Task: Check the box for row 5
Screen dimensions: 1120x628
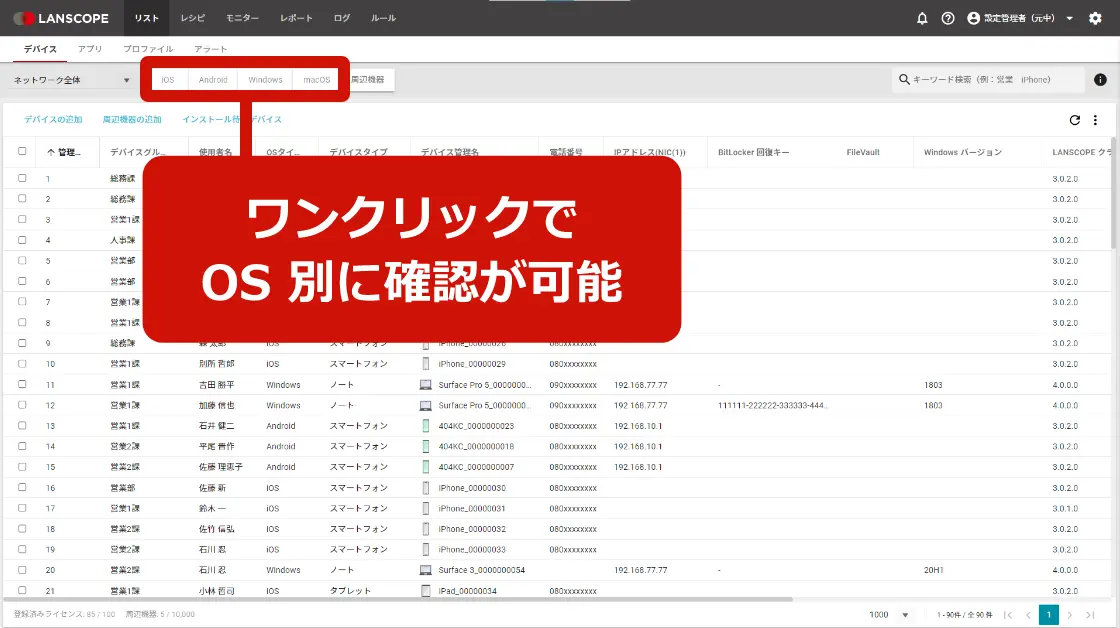Action: pos(22,261)
